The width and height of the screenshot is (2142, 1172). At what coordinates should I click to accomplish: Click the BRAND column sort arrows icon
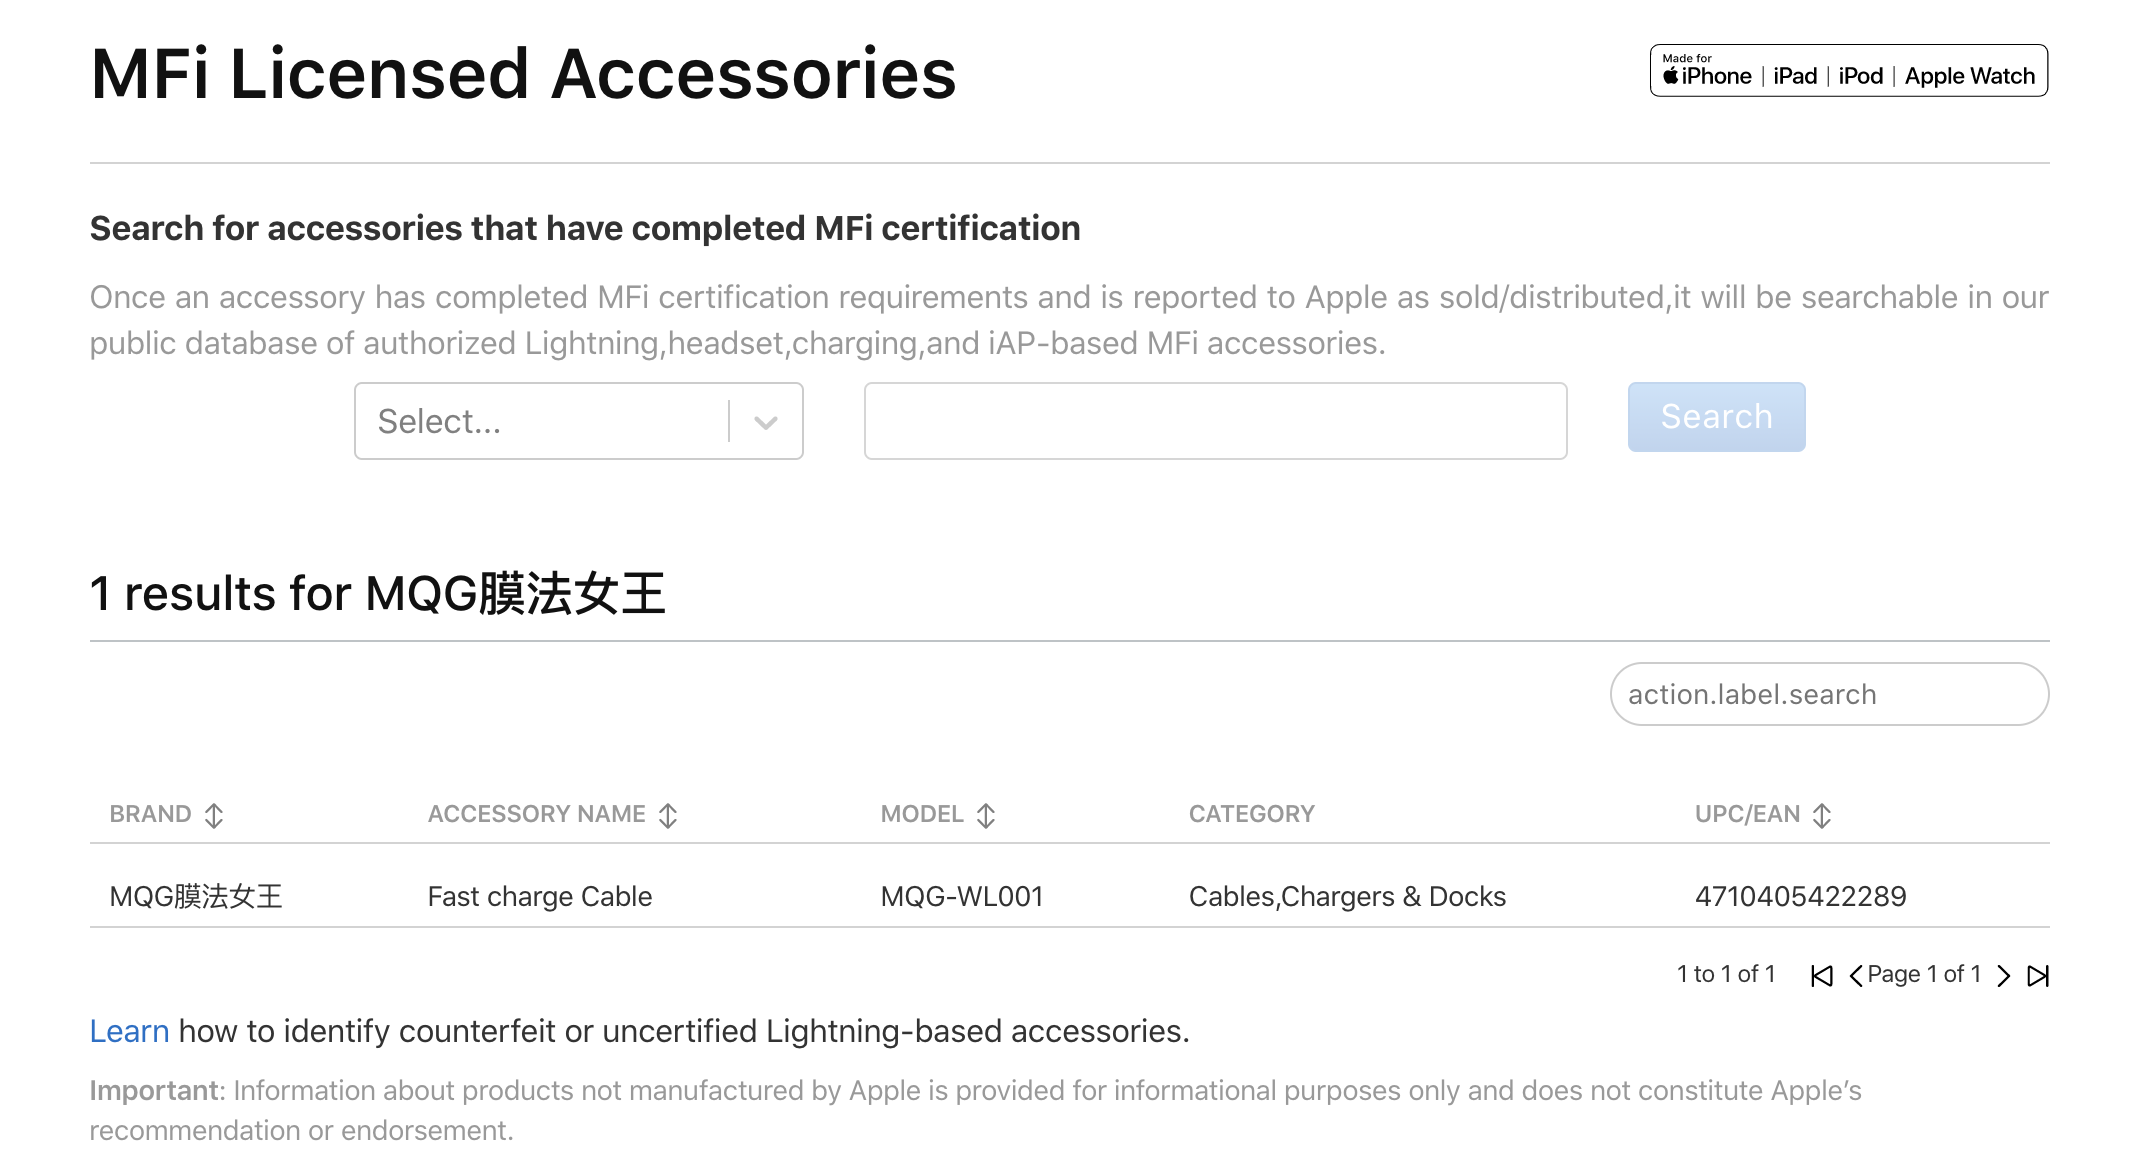pyautogui.click(x=214, y=815)
